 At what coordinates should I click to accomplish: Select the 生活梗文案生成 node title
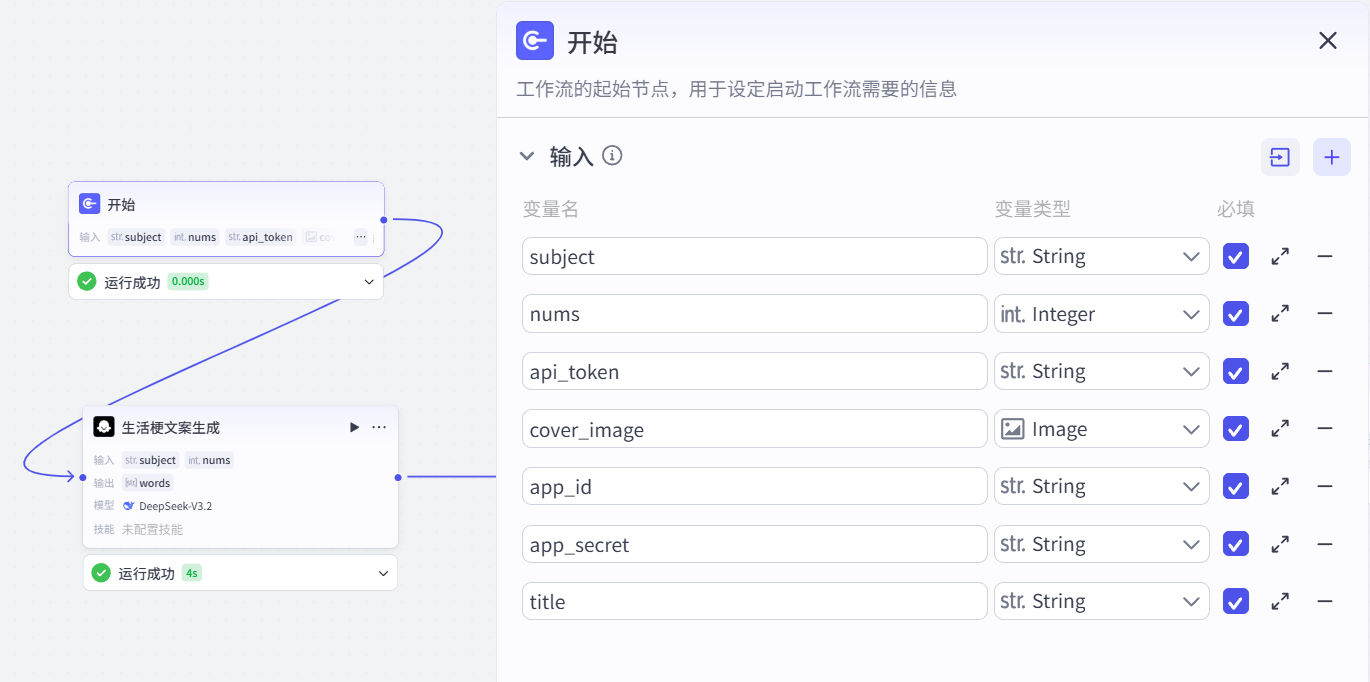coord(171,427)
